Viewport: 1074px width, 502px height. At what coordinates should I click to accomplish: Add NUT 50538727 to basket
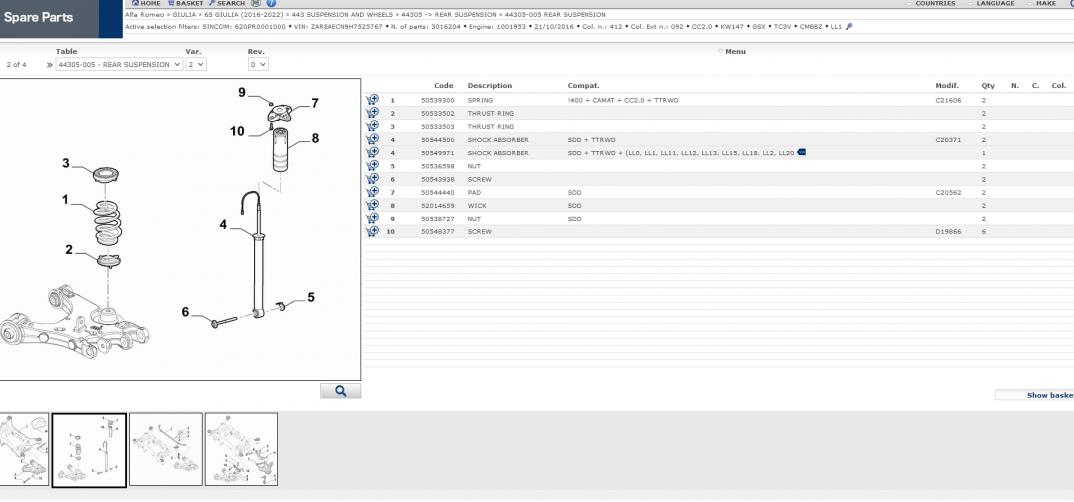coord(372,218)
